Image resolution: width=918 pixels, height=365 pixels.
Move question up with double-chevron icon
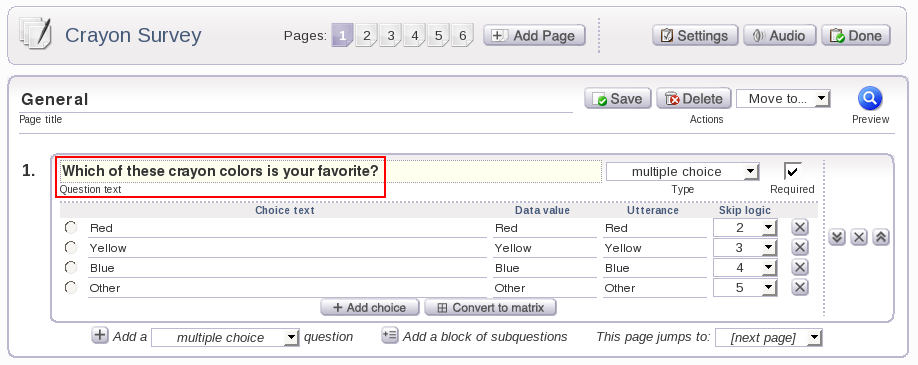tap(881, 237)
